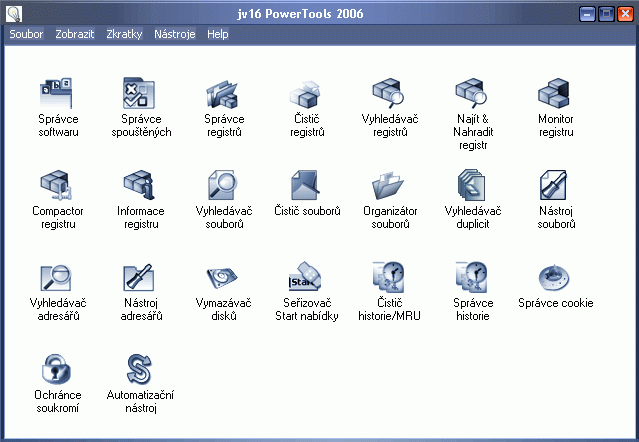Open the Soubor menu
Viewport: 639px width, 442px height.
point(26,34)
